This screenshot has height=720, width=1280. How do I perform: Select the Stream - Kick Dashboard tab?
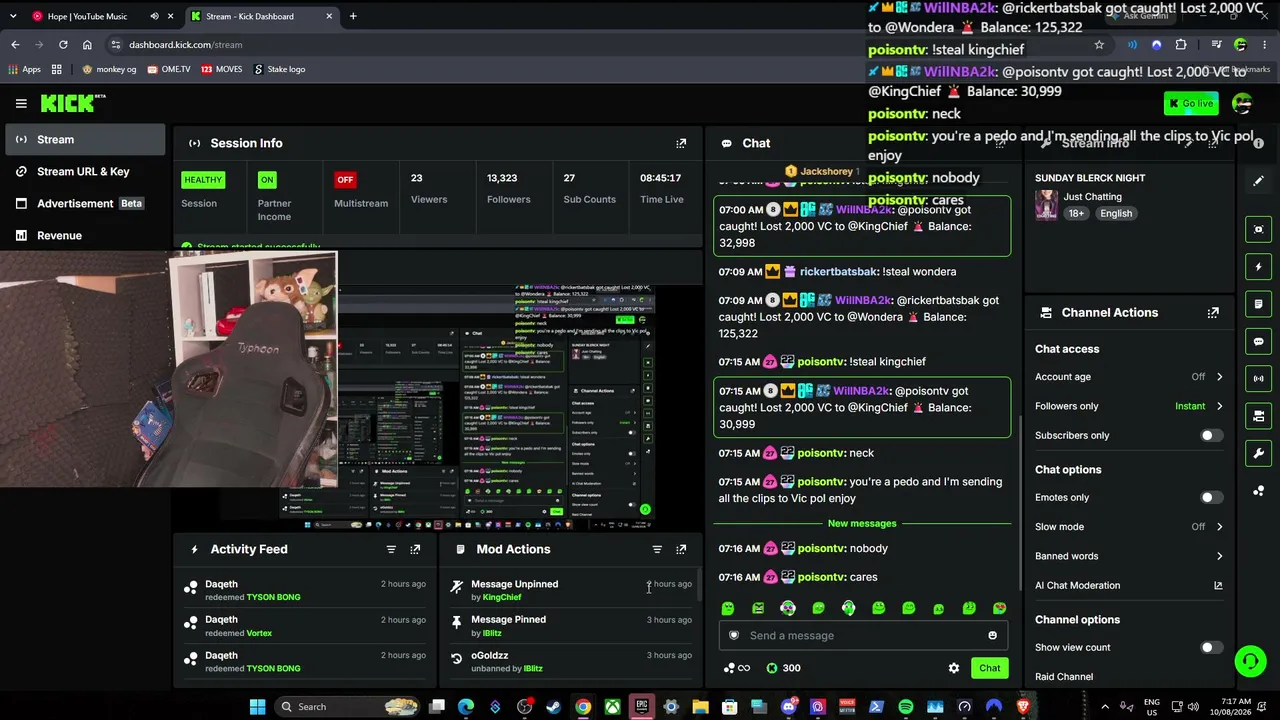[260, 16]
